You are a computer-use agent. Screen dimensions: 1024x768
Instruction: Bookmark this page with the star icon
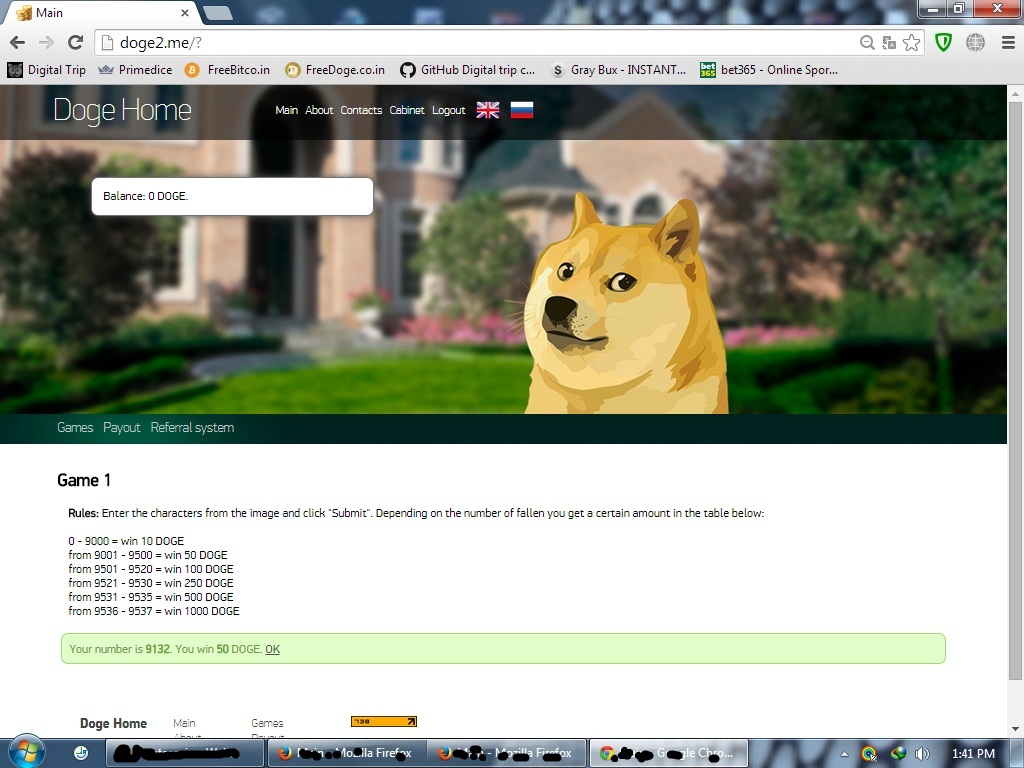pos(912,42)
